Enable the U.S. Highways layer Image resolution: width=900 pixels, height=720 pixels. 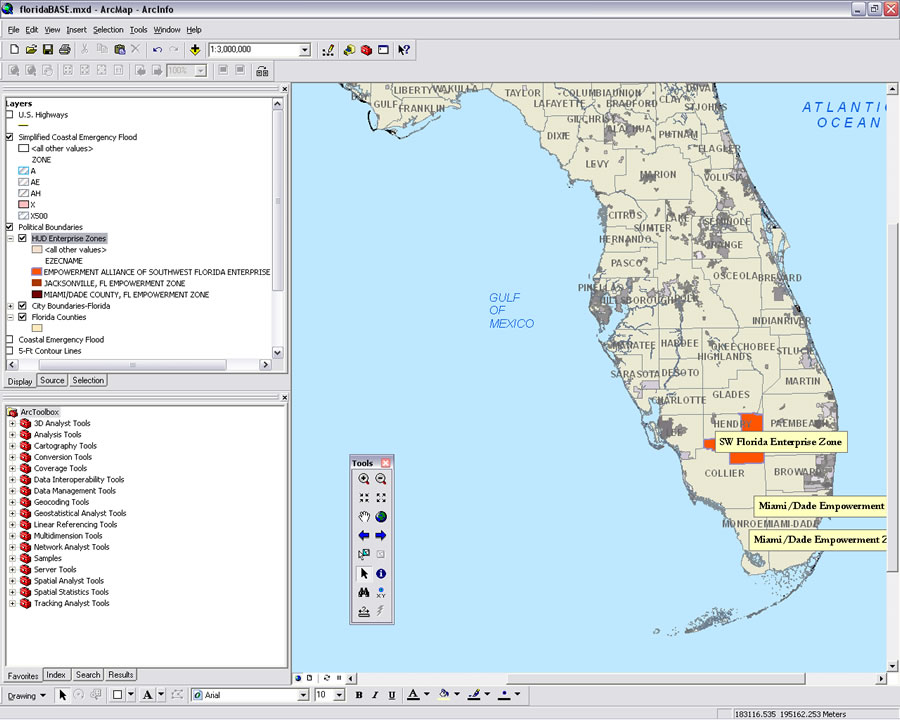10,115
